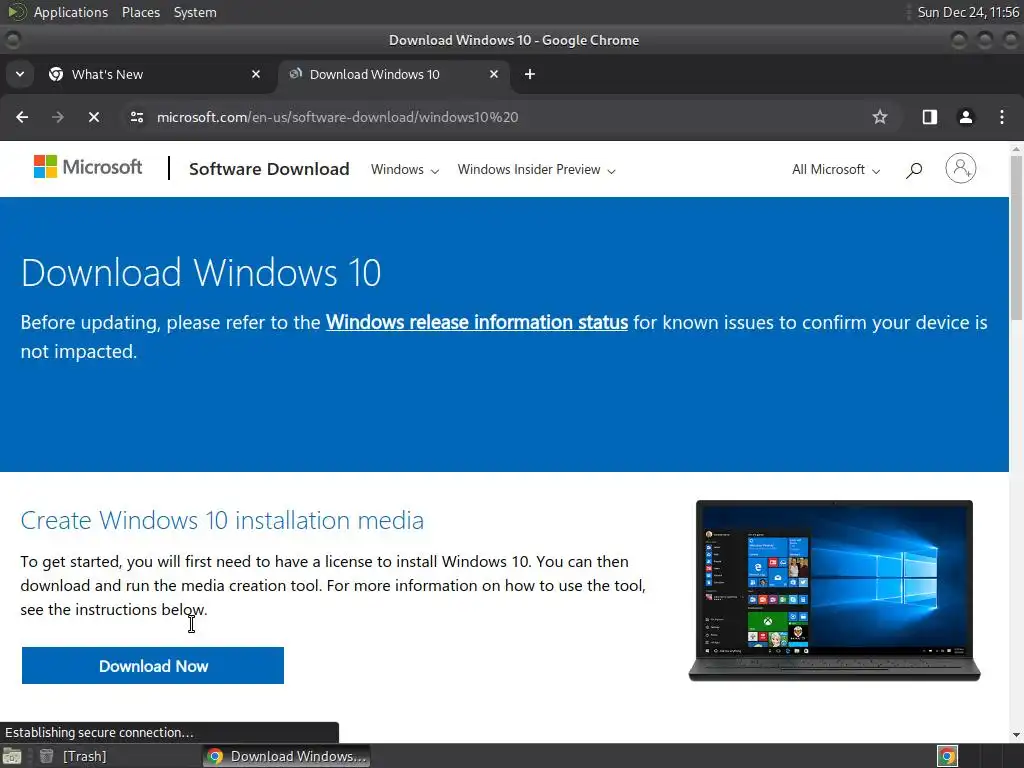Bookmark this page with the star icon
1024x768 pixels.
pos(880,117)
